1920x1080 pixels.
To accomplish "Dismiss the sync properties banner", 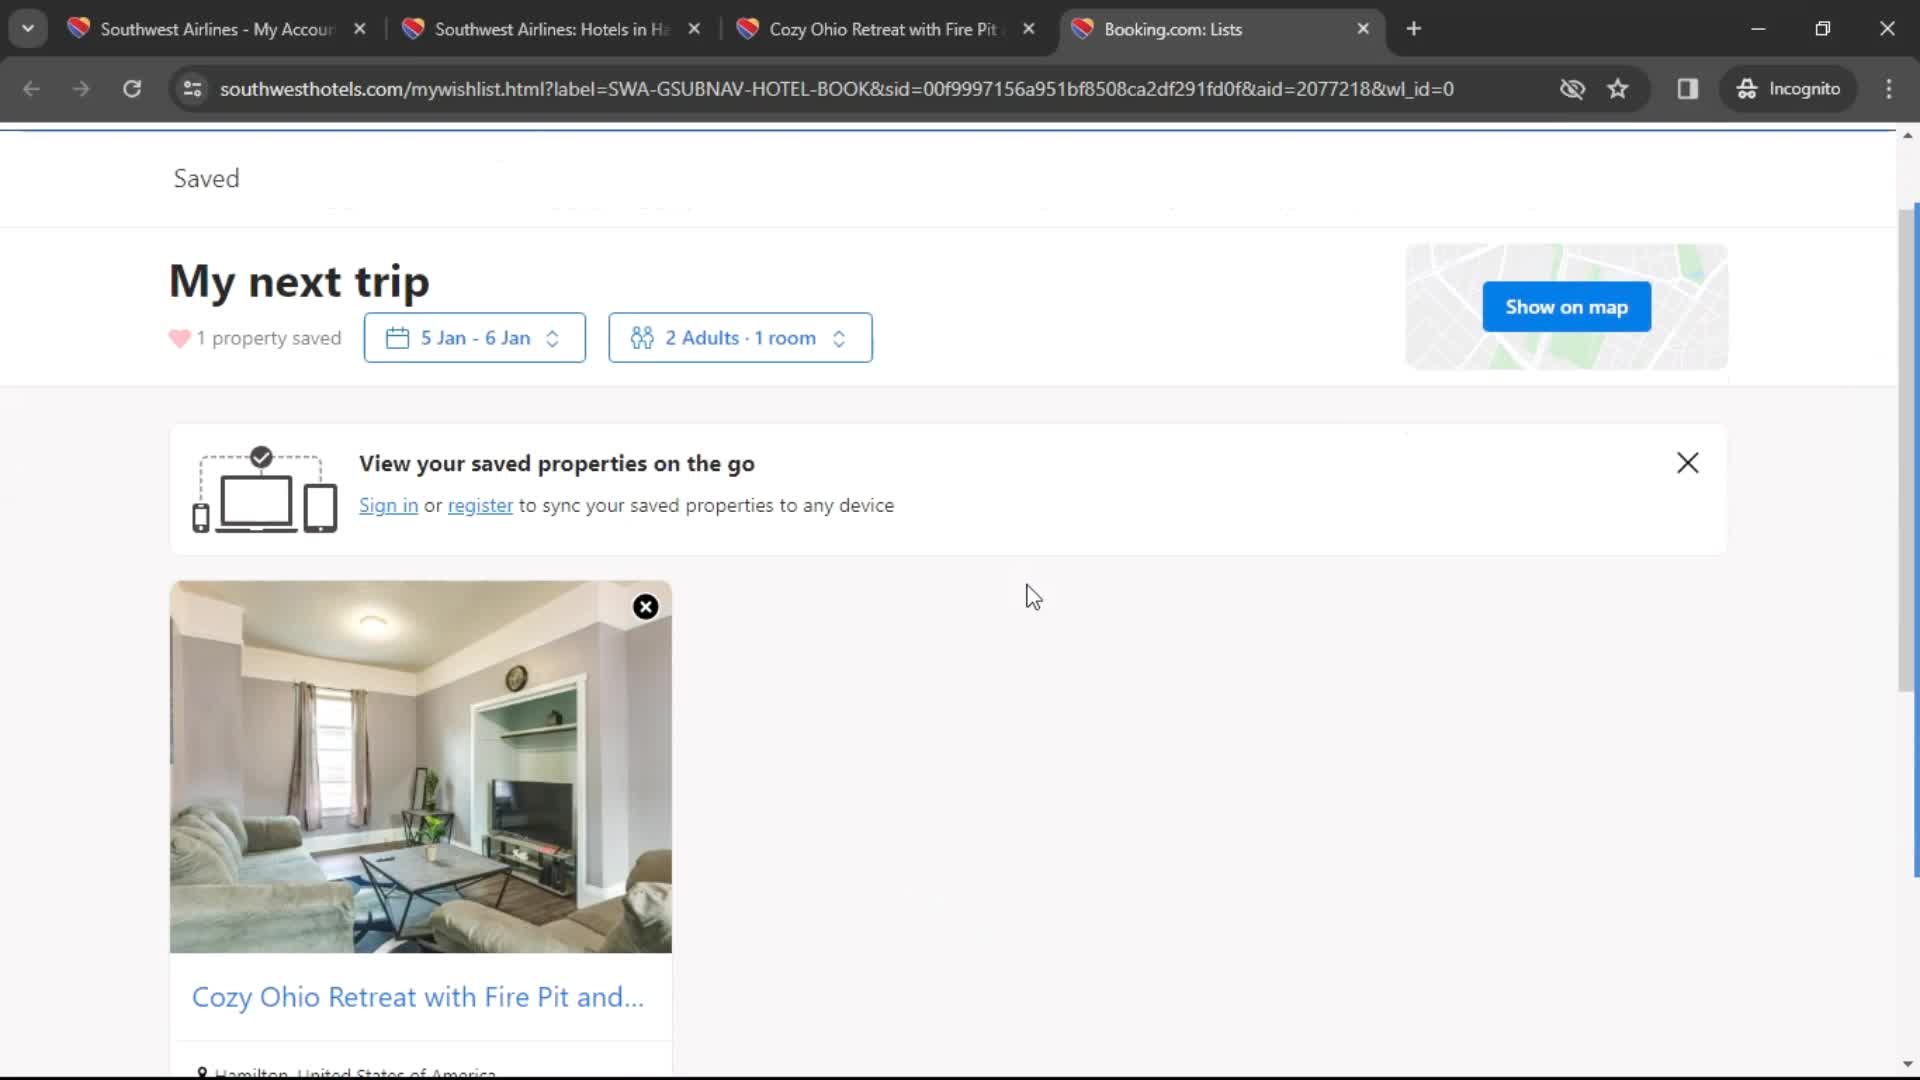I will tap(1688, 463).
